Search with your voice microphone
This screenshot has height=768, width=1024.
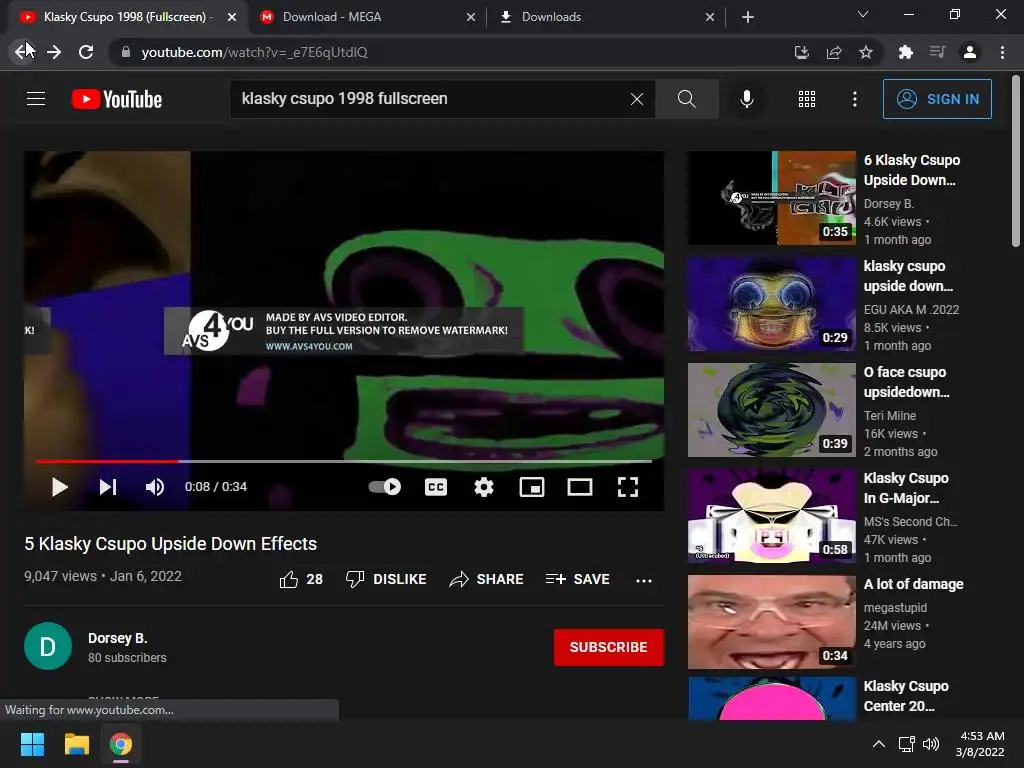point(747,99)
